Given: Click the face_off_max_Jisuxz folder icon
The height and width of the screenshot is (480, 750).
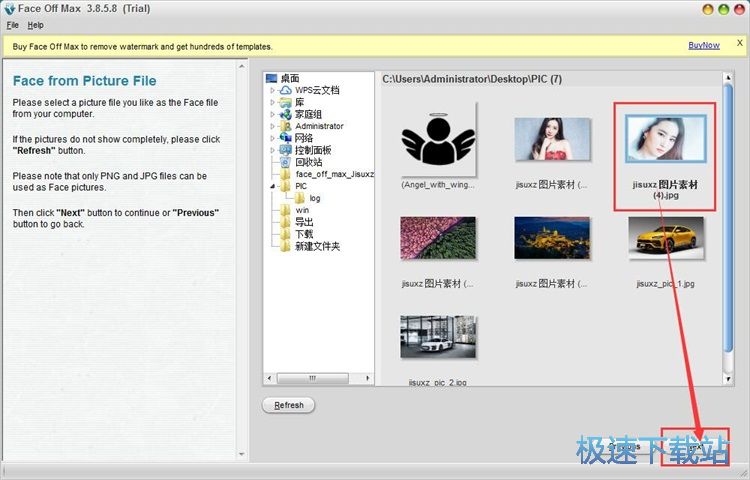Looking at the screenshot, I should click(286, 174).
